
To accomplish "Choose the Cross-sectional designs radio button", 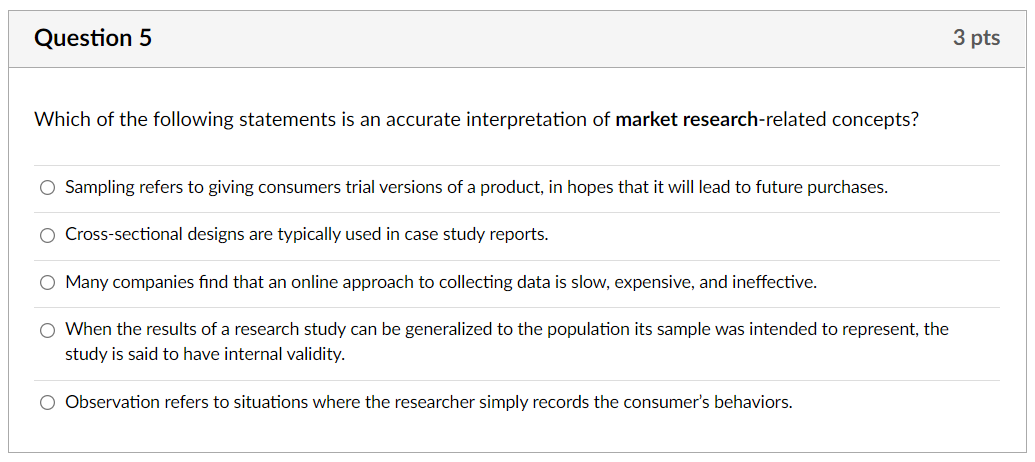I will pyautogui.click(x=47, y=235).
